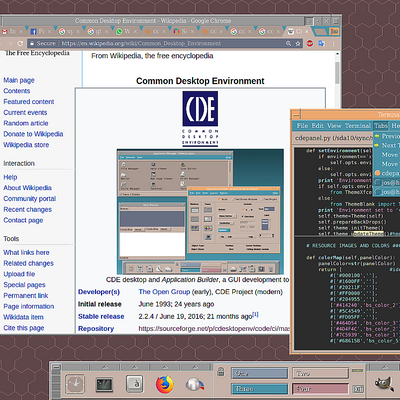Open the Chrome three-dot menu
This screenshot has height=400, width=400.
(x=333, y=43)
